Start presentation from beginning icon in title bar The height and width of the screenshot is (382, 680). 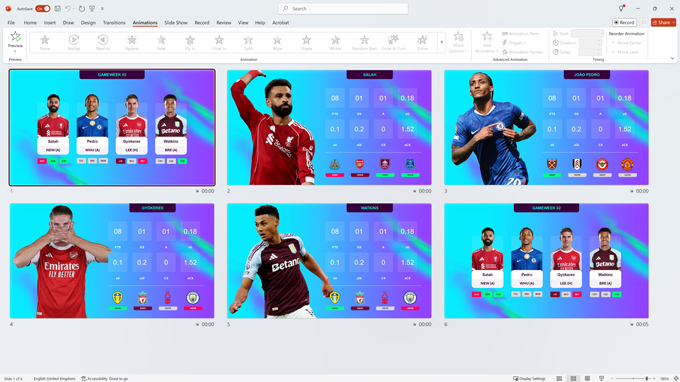tap(92, 9)
